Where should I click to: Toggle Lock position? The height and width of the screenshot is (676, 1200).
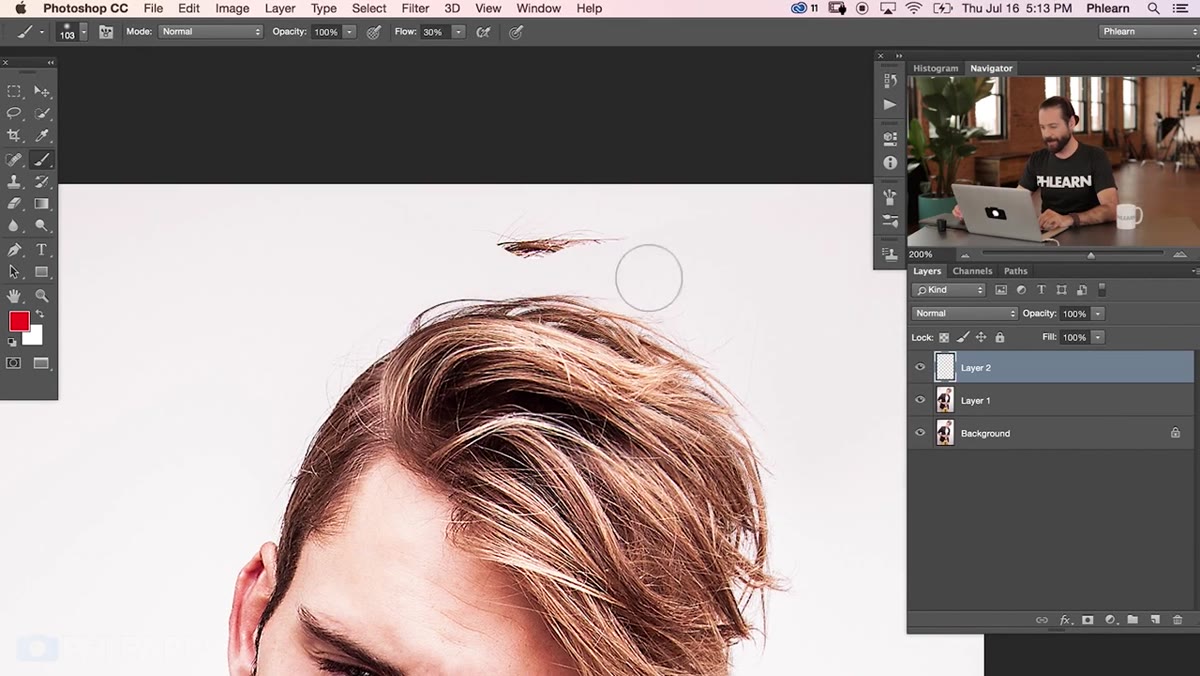pos(981,338)
